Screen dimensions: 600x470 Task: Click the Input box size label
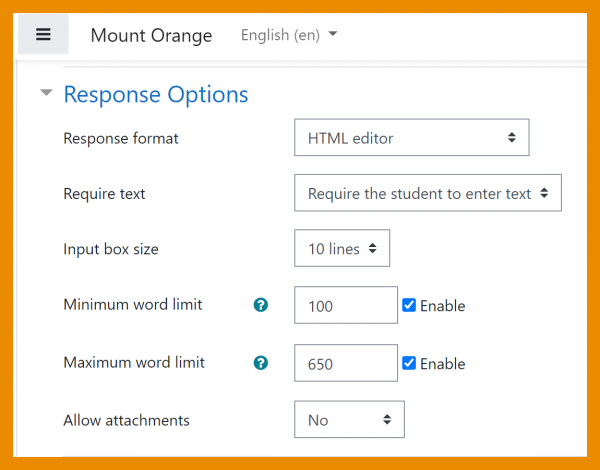(111, 249)
